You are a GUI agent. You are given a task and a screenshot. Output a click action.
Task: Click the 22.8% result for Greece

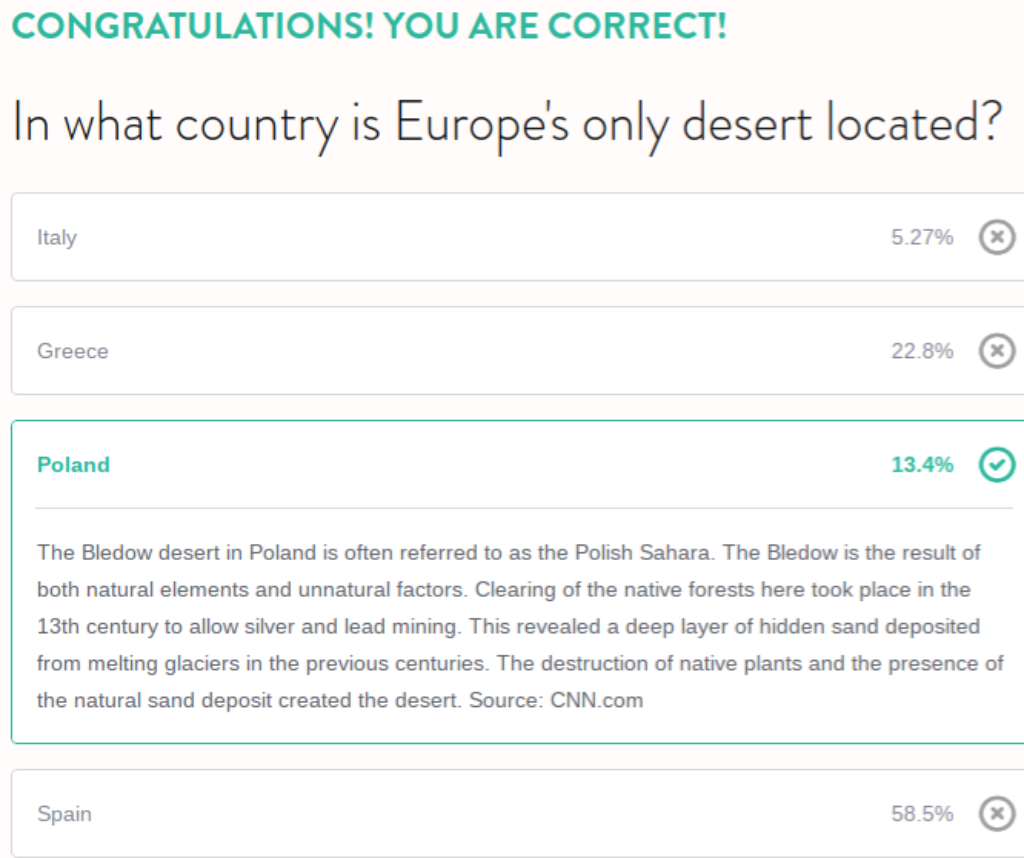click(x=922, y=351)
